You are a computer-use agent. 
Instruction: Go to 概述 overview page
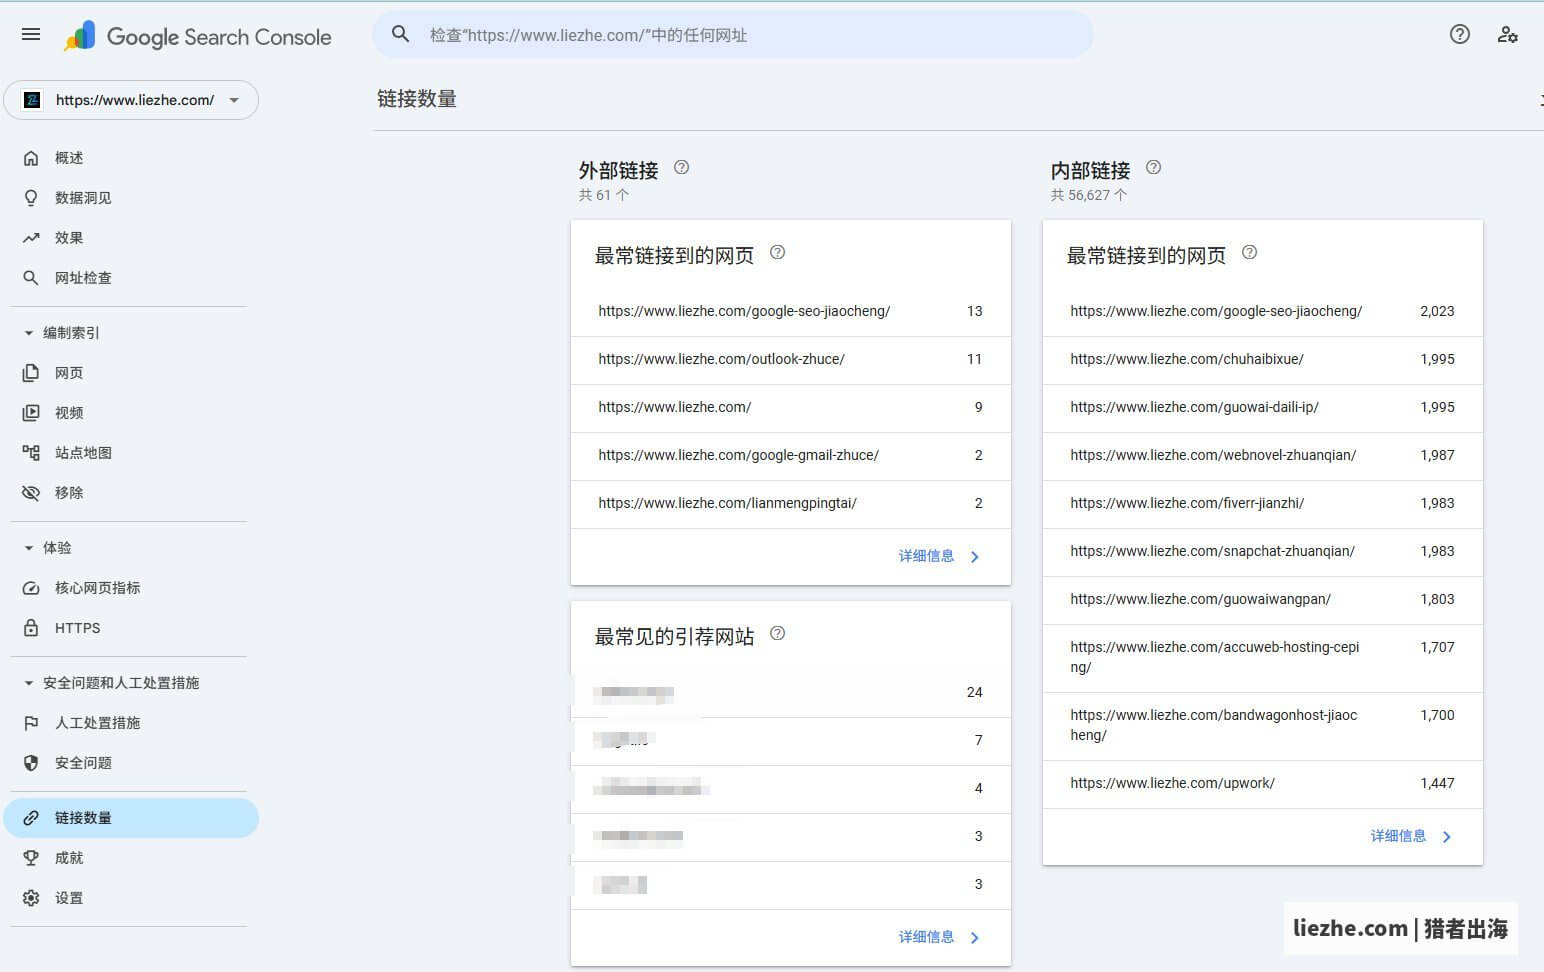tap(131, 158)
